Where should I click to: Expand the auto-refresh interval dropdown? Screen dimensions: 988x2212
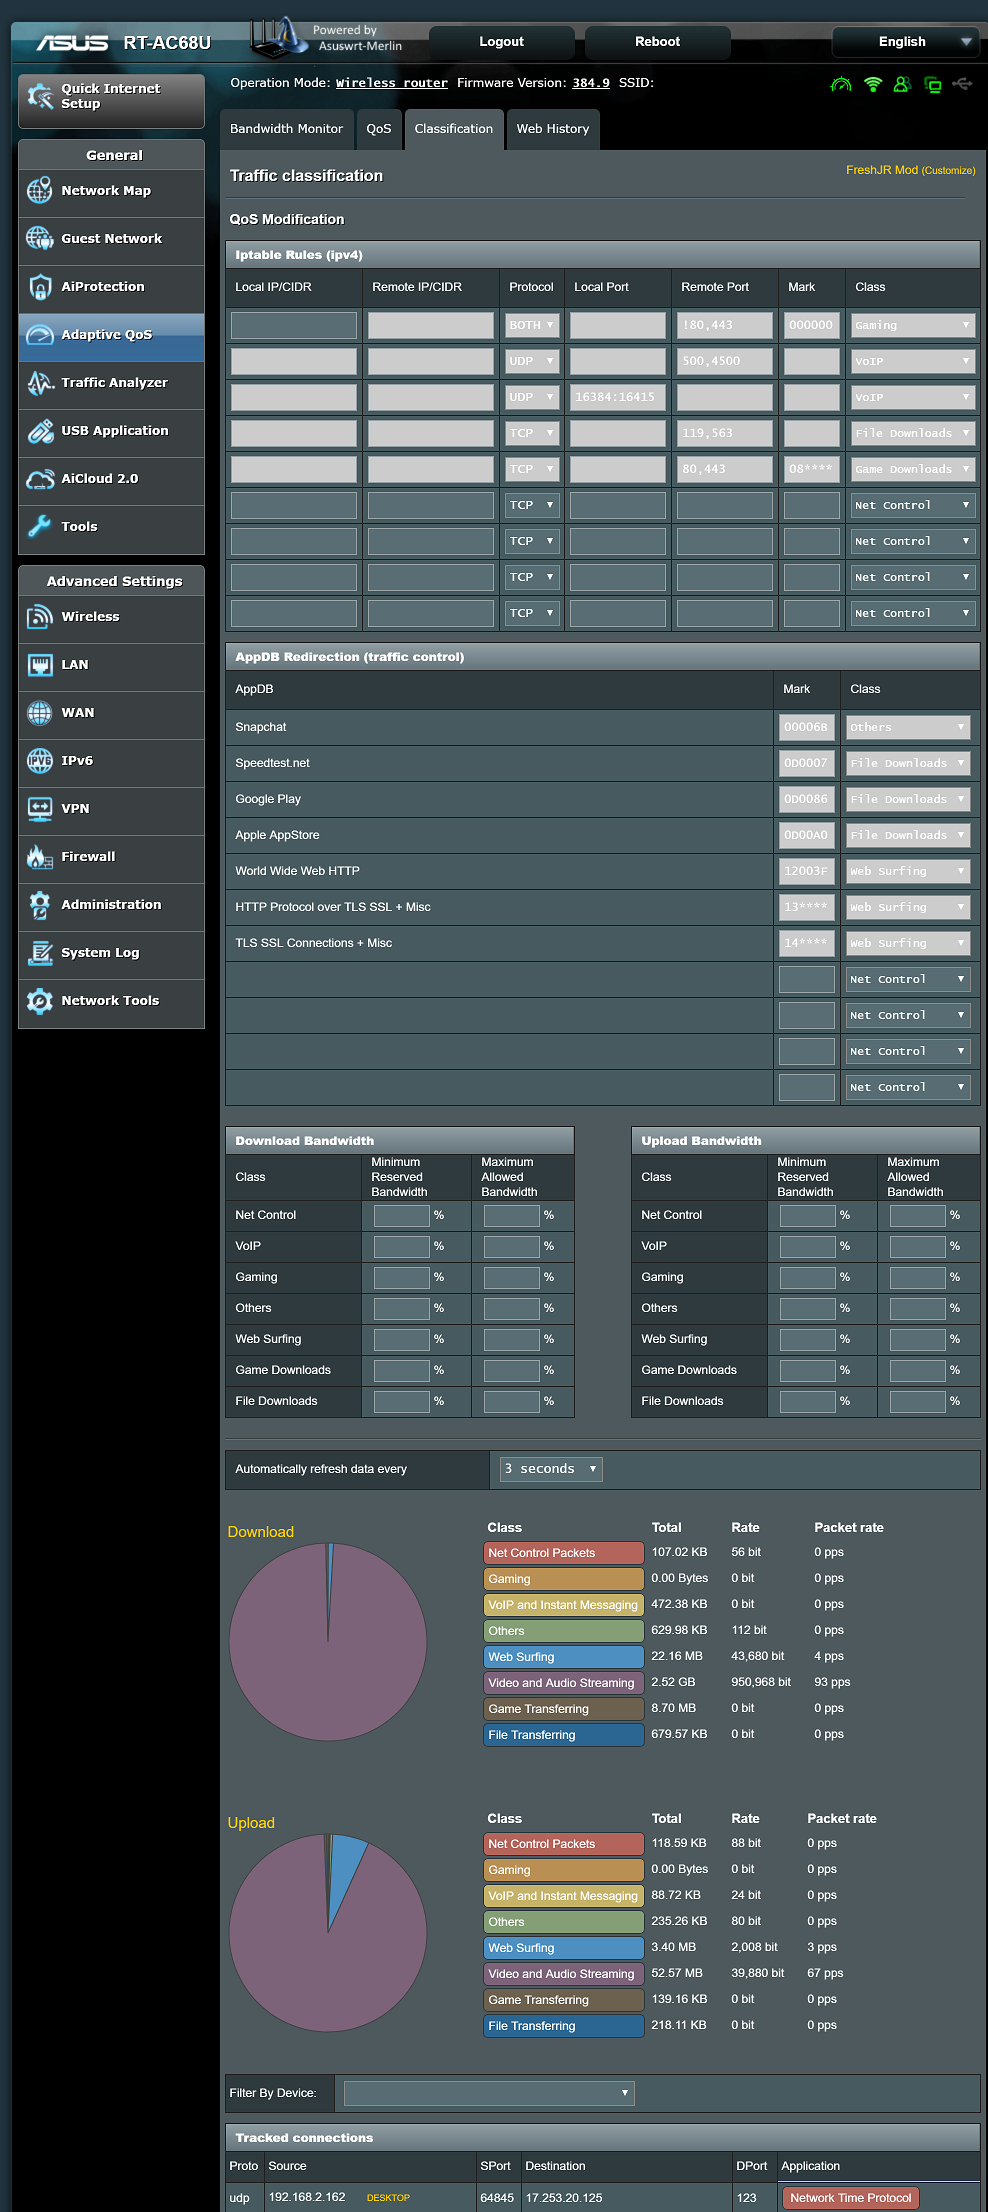(551, 1469)
